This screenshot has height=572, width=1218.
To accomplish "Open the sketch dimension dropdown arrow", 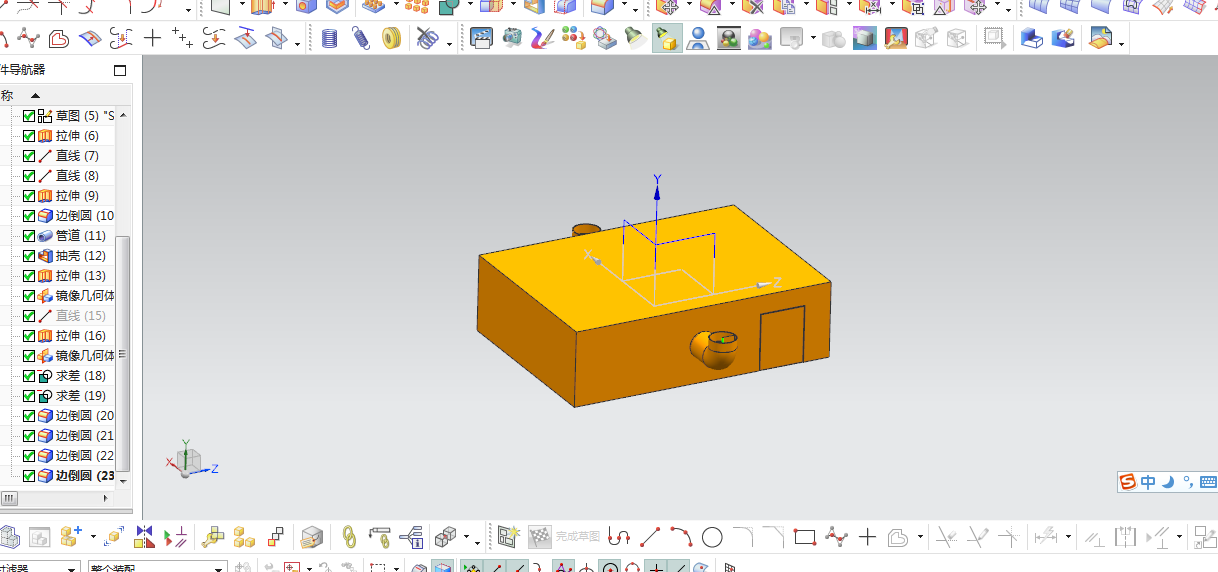I will point(1069,538).
